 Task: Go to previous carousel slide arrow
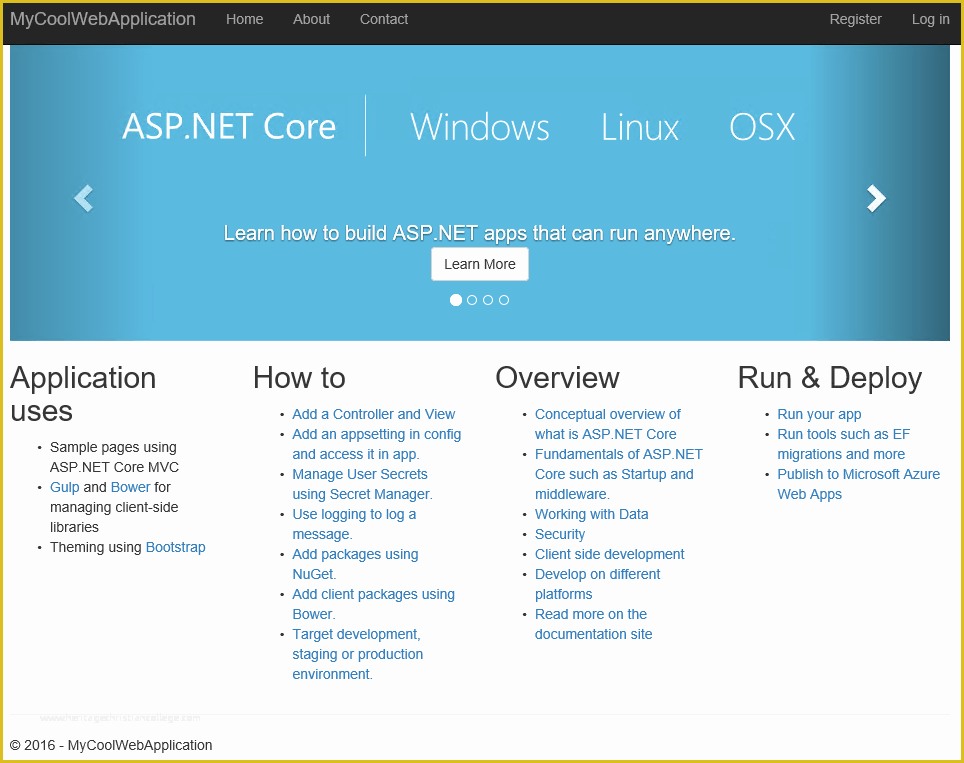tap(83, 198)
